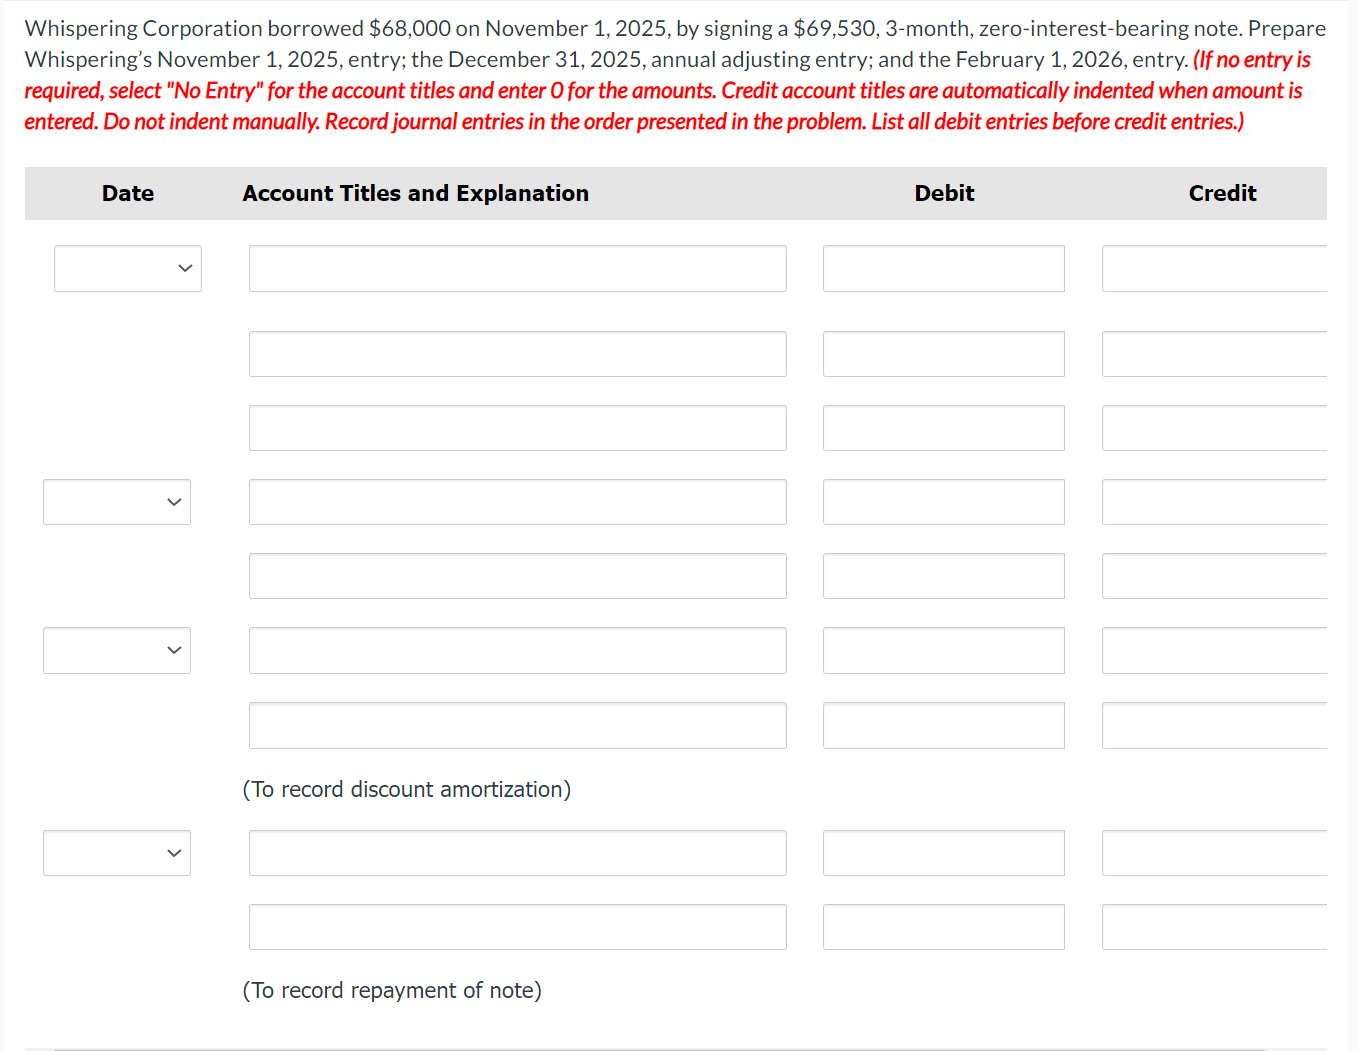Viewport: 1358px width, 1051px height.
Task: Click the debit field in the second row
Action: tap(943, 354)
